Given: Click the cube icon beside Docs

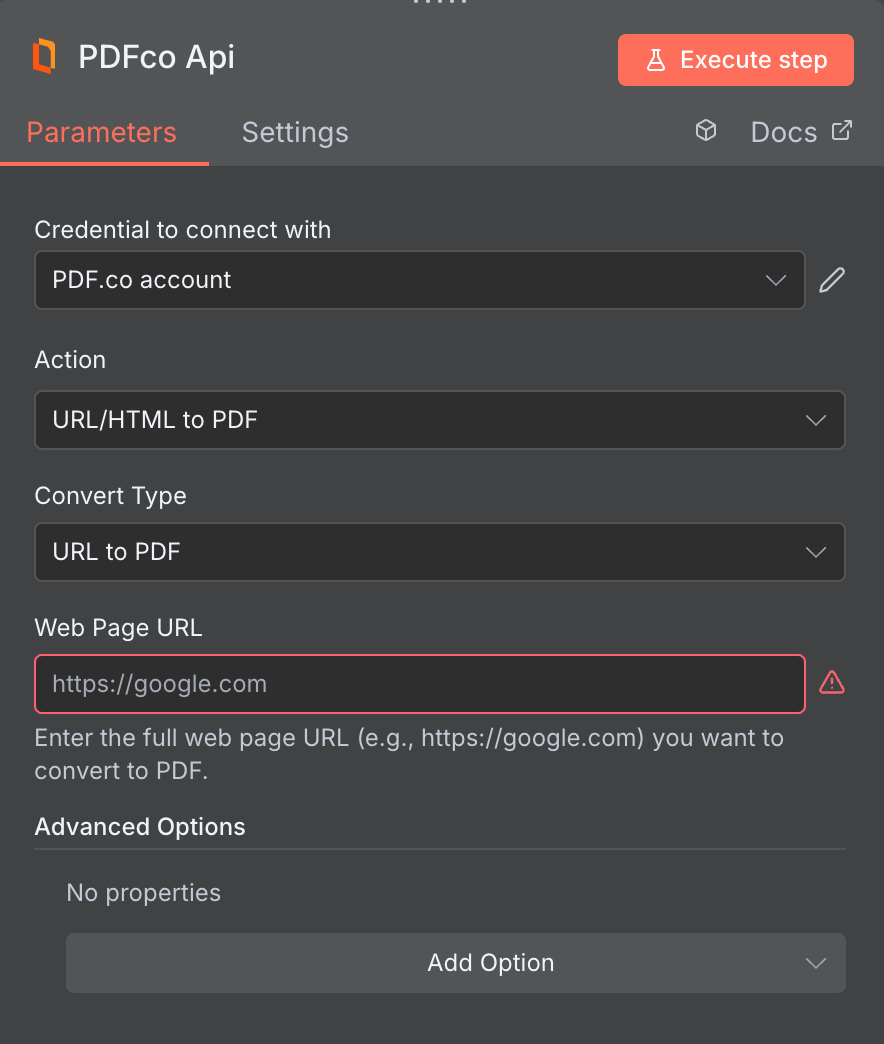Looking at the screenshot, I should [x=706, y=130].
